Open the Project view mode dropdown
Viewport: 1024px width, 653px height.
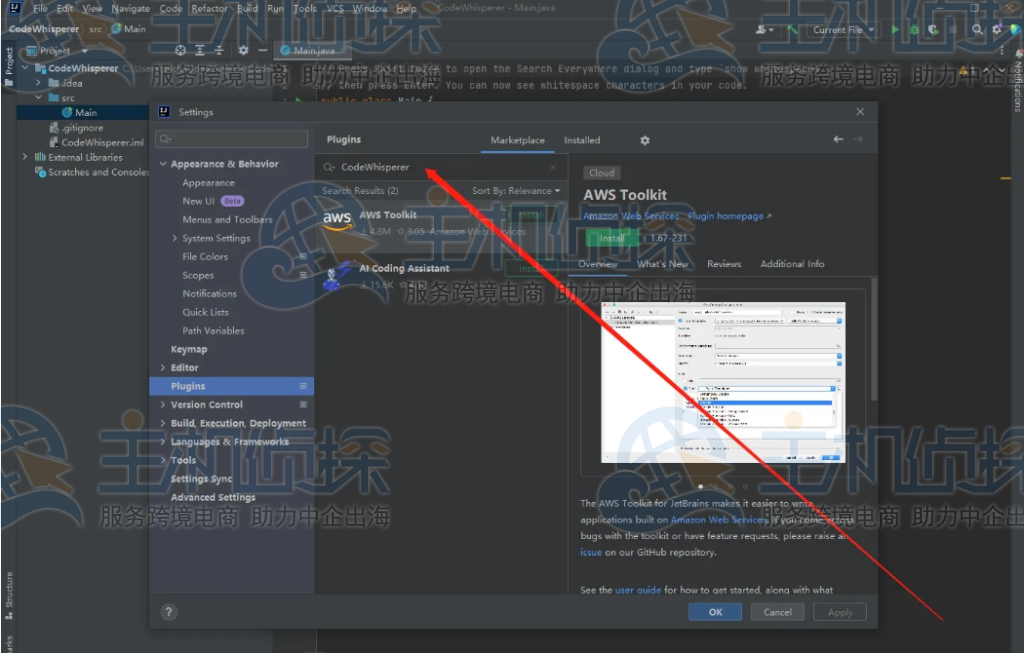pyautogui.click(x=56, y=50)
